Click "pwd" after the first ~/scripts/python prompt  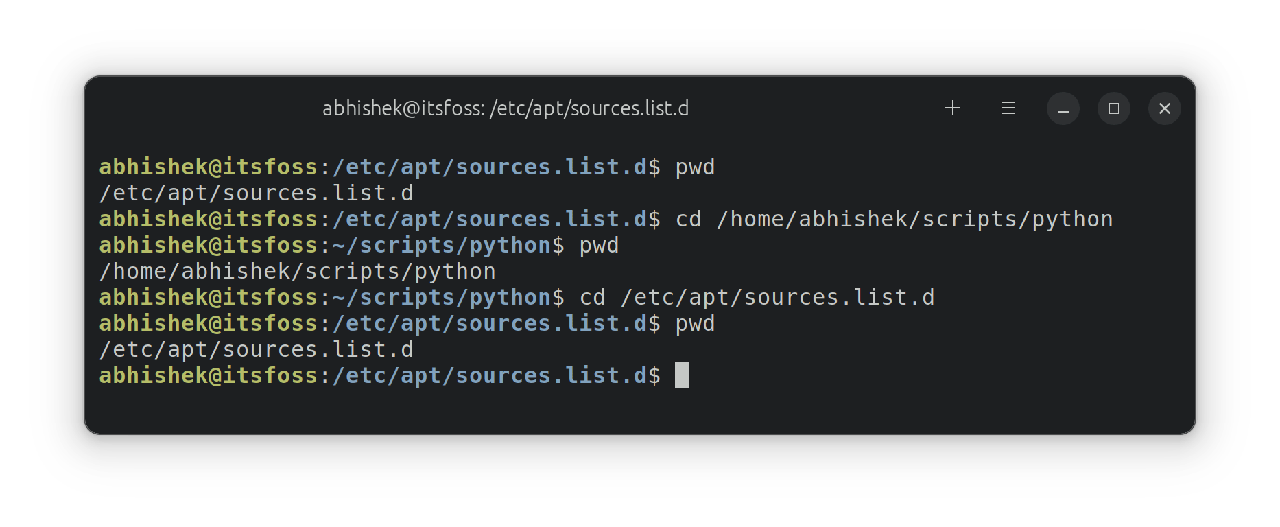[599, 245]
